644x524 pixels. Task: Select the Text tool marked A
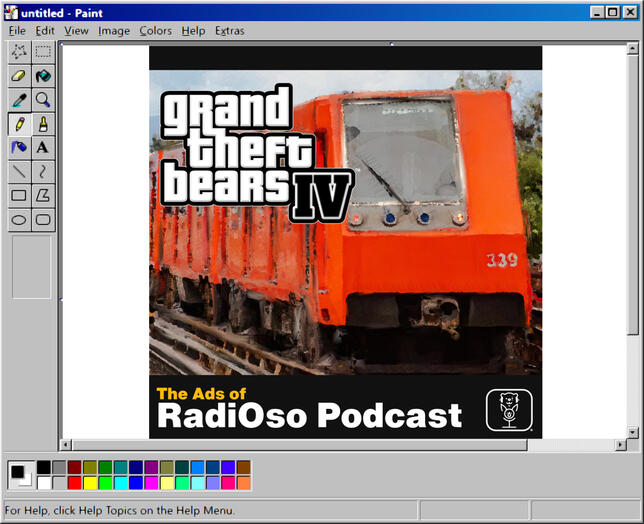[43, 147]
